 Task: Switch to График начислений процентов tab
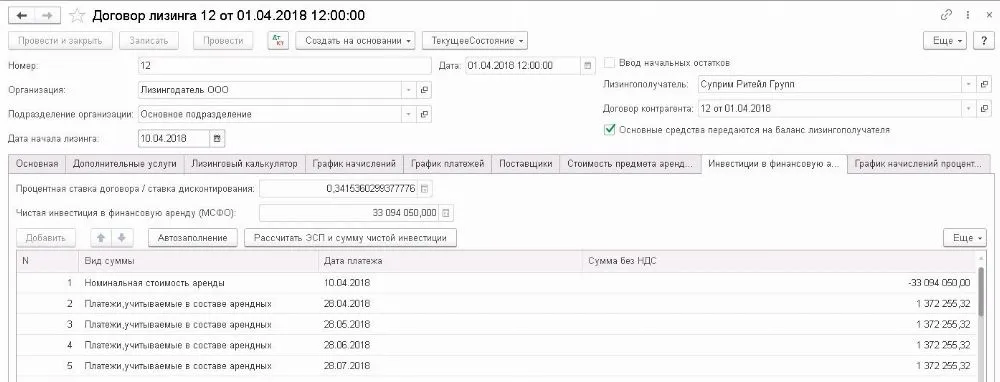tap(919, 164)
